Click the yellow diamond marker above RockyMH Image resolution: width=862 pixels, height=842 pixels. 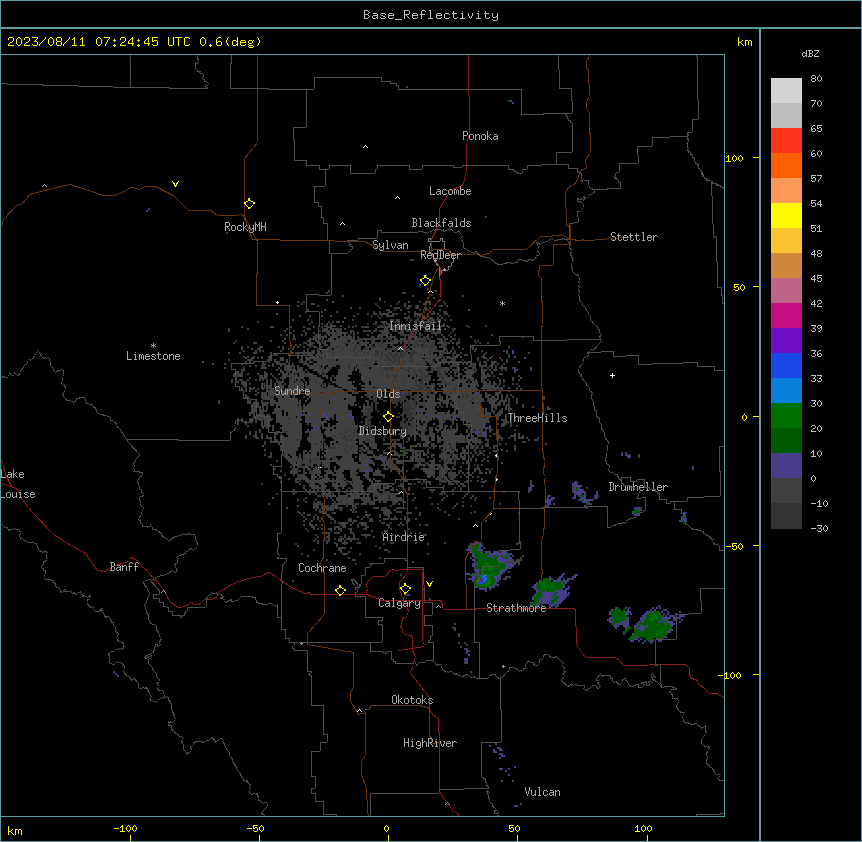click(x=250, y=204)
